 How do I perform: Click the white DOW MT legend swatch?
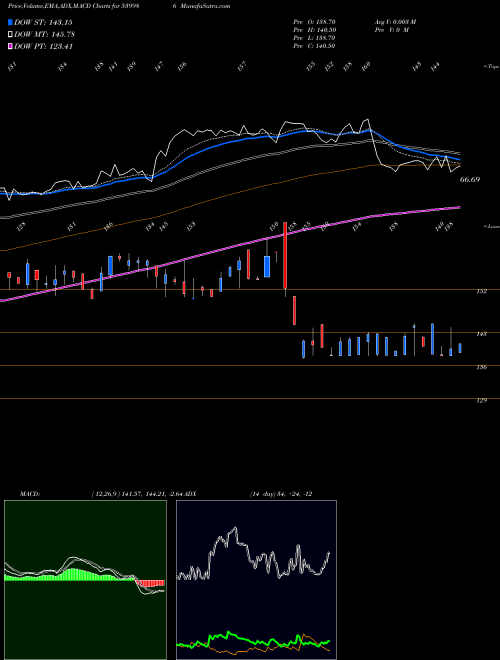tap(10, 34)
